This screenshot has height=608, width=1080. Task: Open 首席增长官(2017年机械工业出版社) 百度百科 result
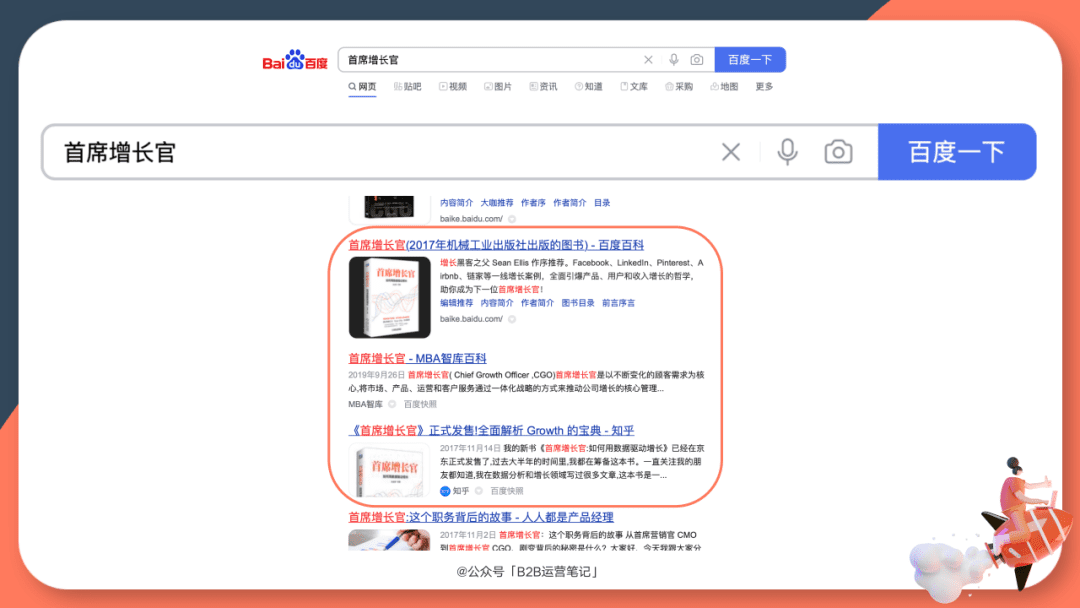click(x=496, y=245)
